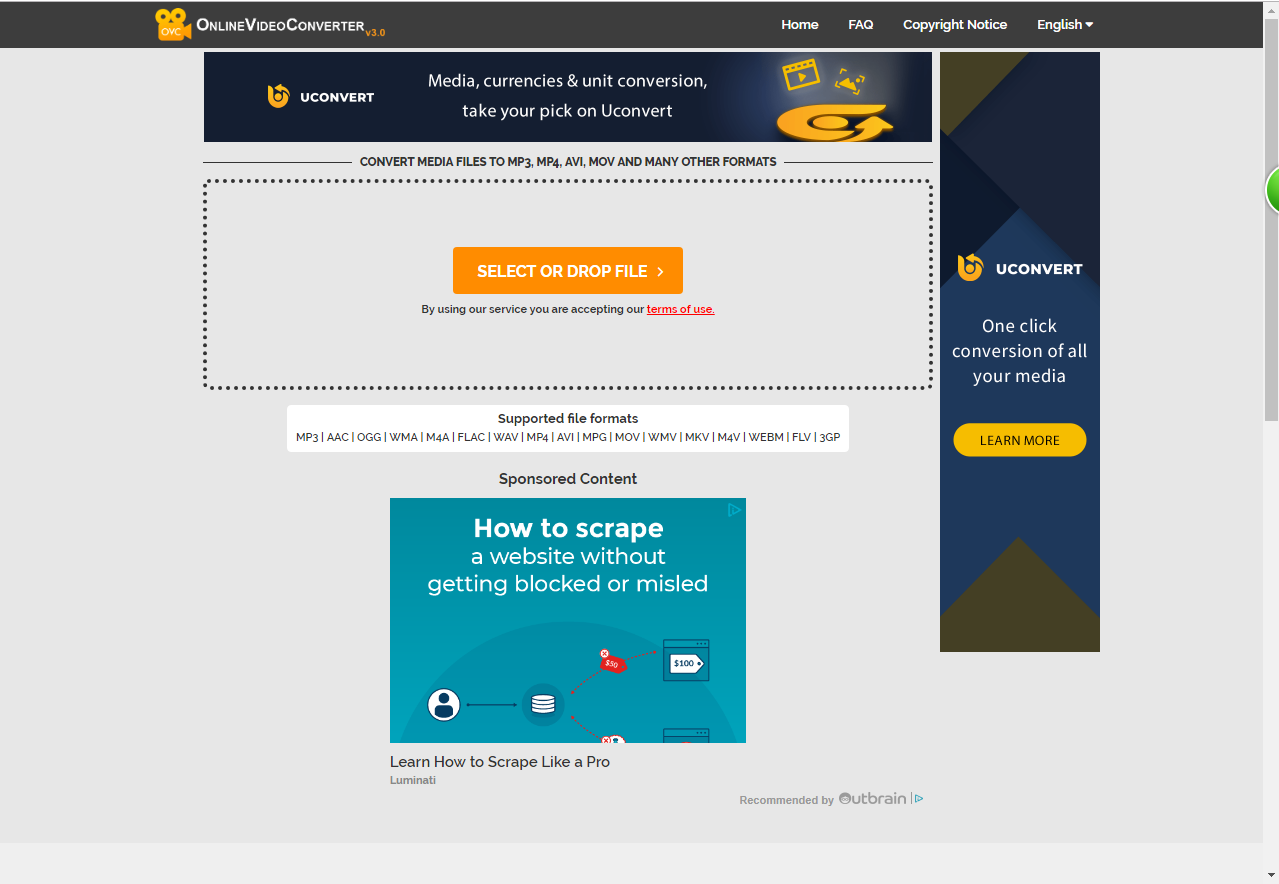Click the page vertical scrollbar thumb

tap(1271, 220)
